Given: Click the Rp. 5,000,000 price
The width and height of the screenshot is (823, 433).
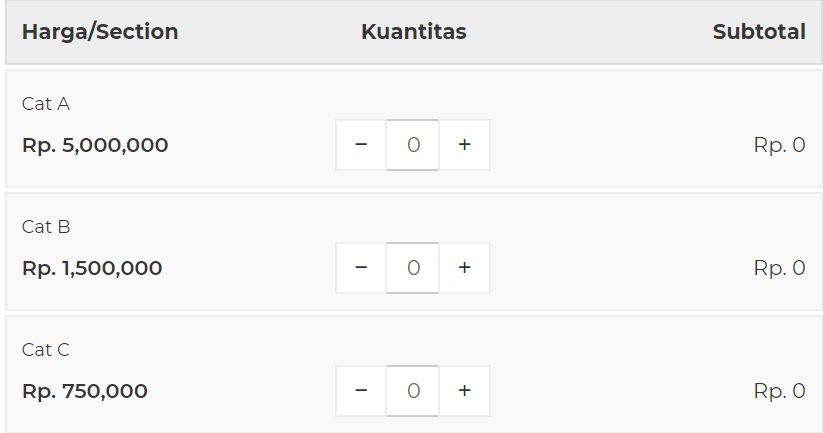Looking at the screenshot, I should tap(95, 145).
